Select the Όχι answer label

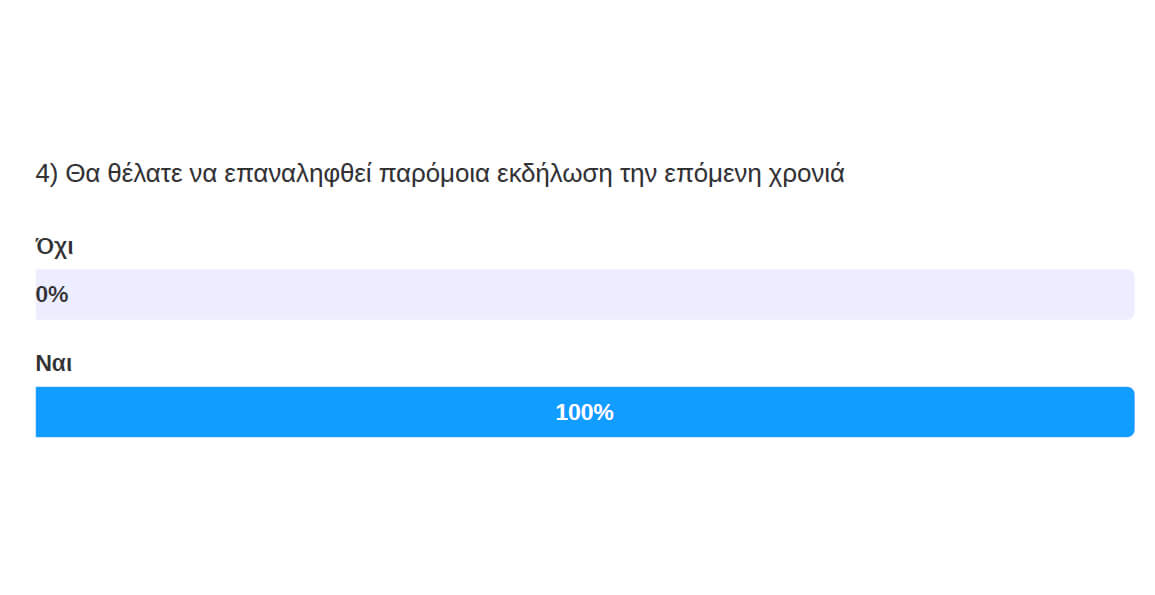point(54,247)
